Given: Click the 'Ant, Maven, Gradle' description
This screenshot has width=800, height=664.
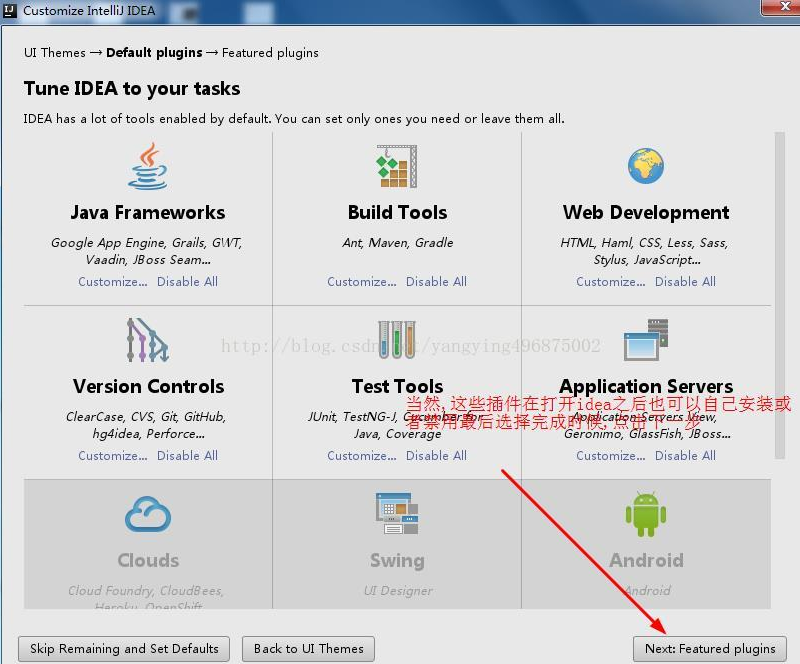Looking at the screenshot, I should point(398,242).
